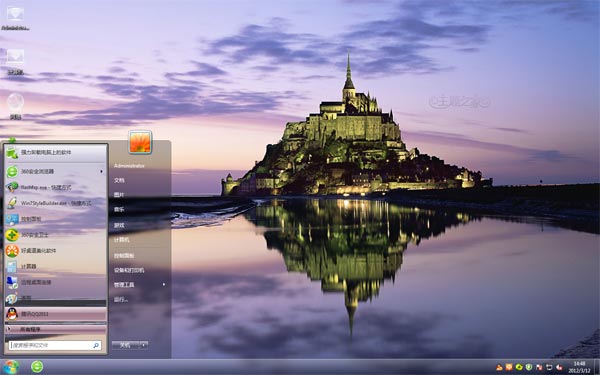Start 360安全卫士 from the Start menu
The image size is (600, 375).
point(56,235)
